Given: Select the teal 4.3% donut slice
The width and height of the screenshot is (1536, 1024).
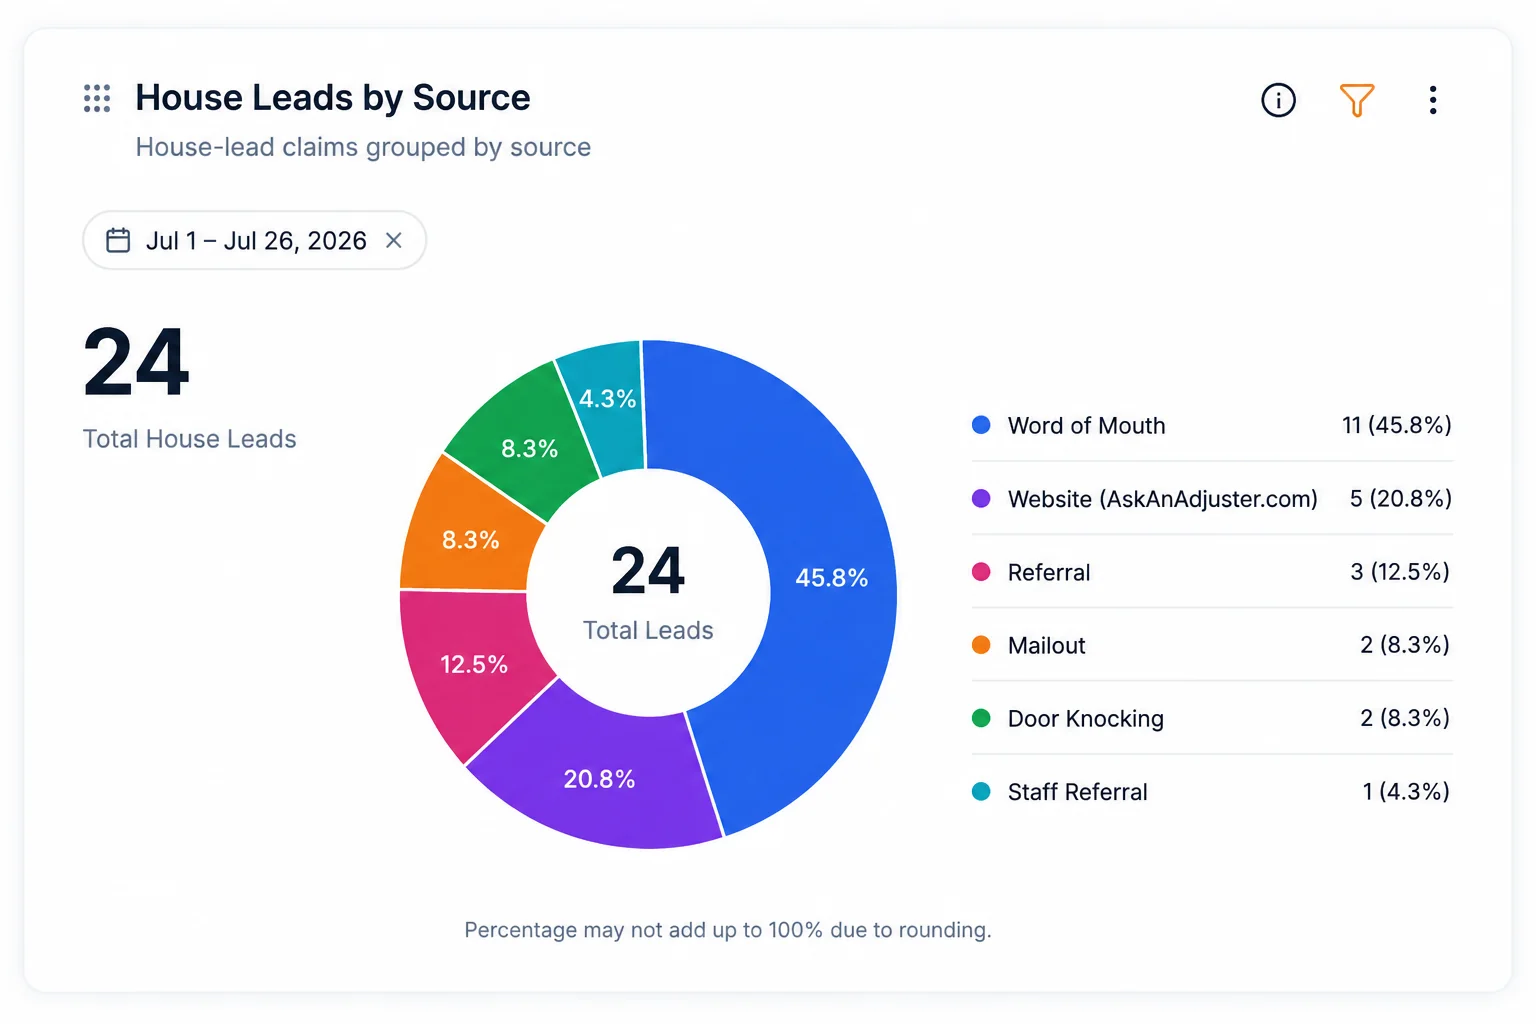Looking at the screenshot, I should coord(610,400).
